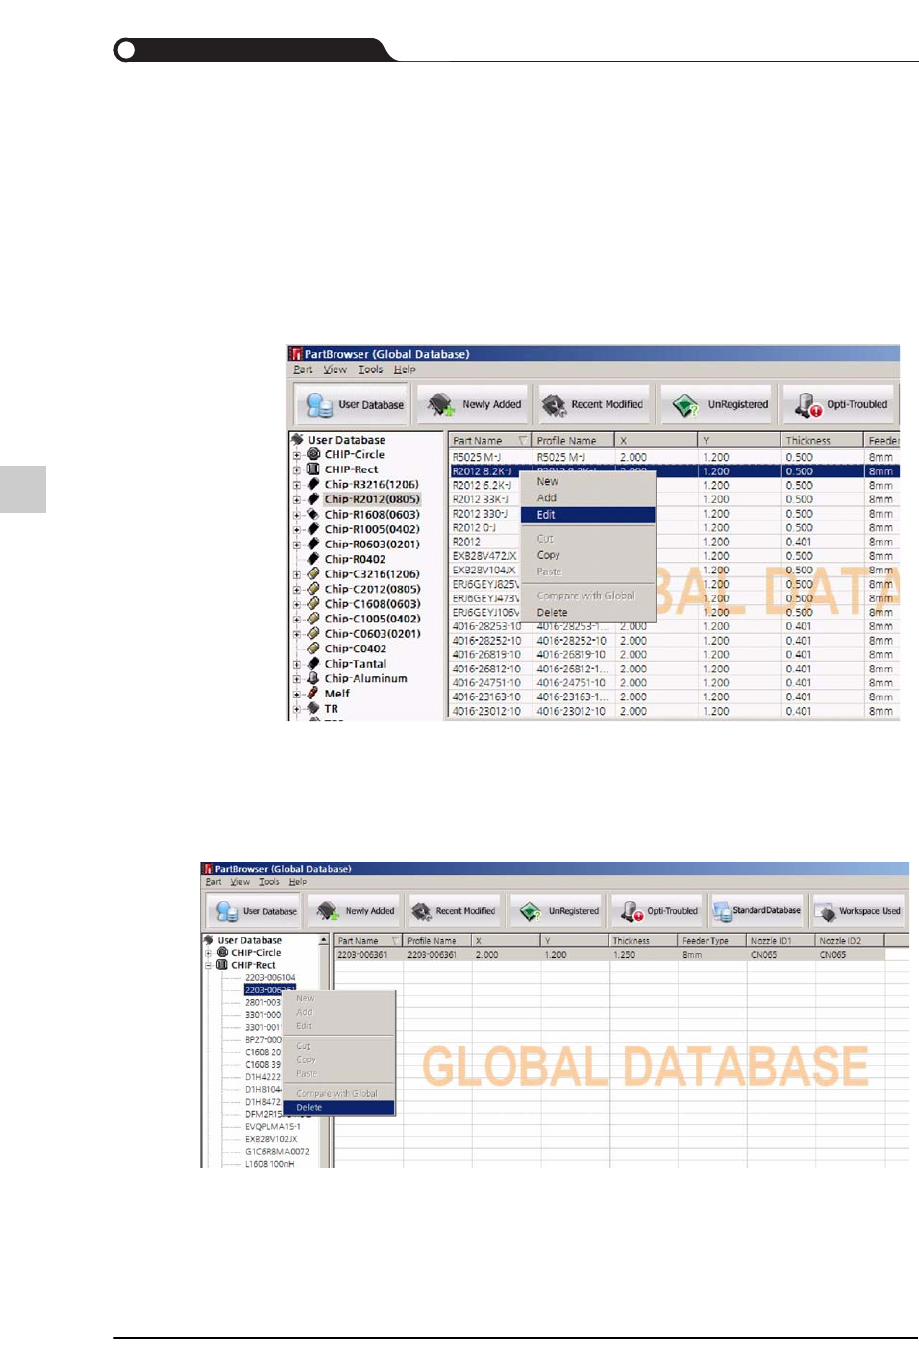Select tree entry EVQPLMA15-1
Screen dimensions: 919x1367
273,1127
